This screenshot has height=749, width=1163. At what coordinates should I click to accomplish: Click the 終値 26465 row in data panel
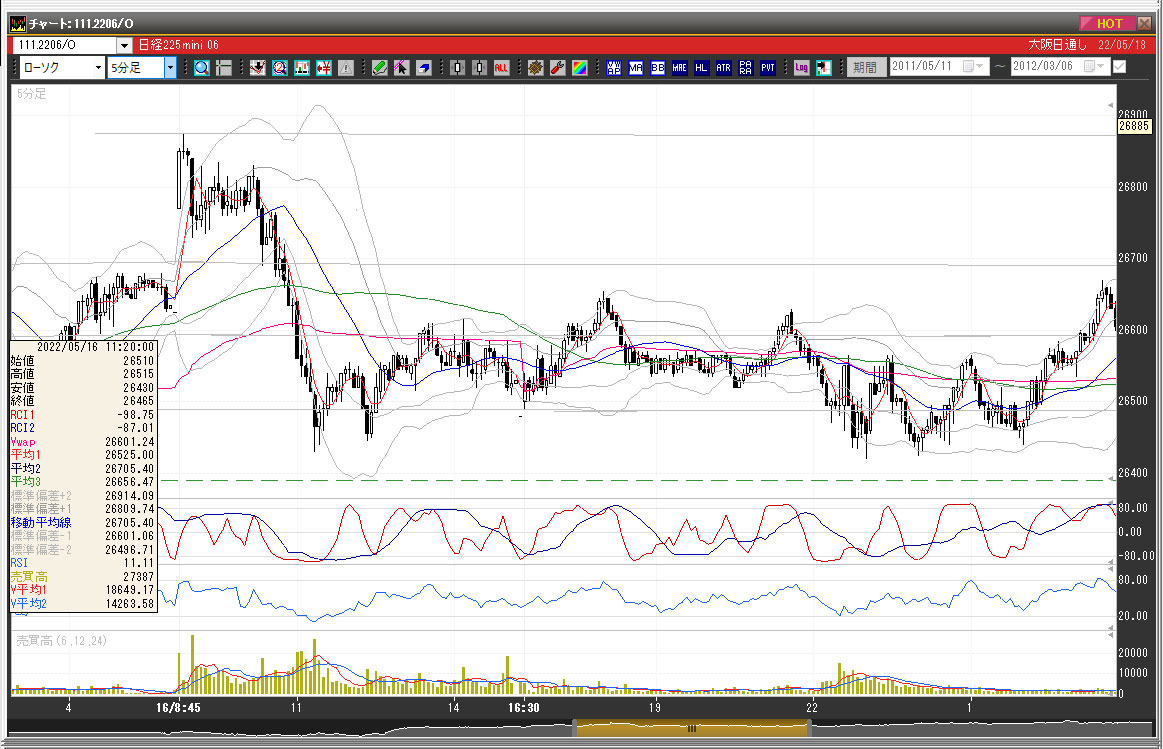83,401
